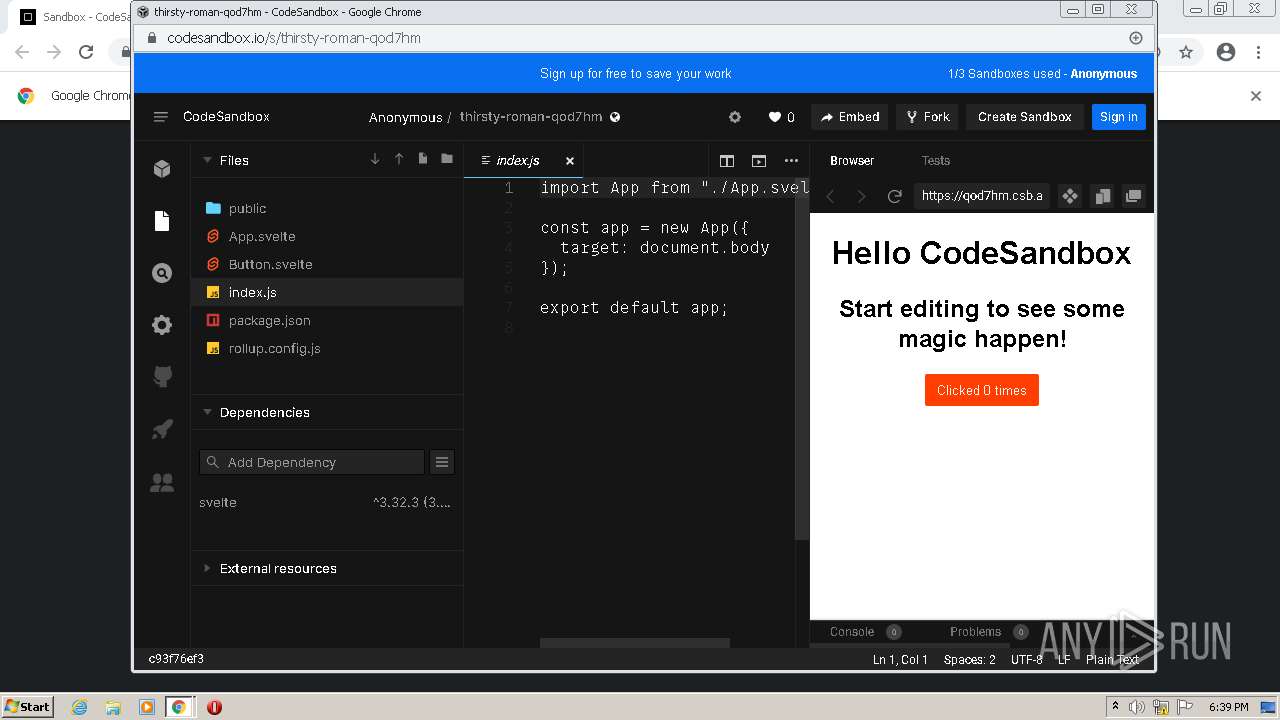
Task: Click the editor horizontal scrollbar
Action: [x=634, y=643]
